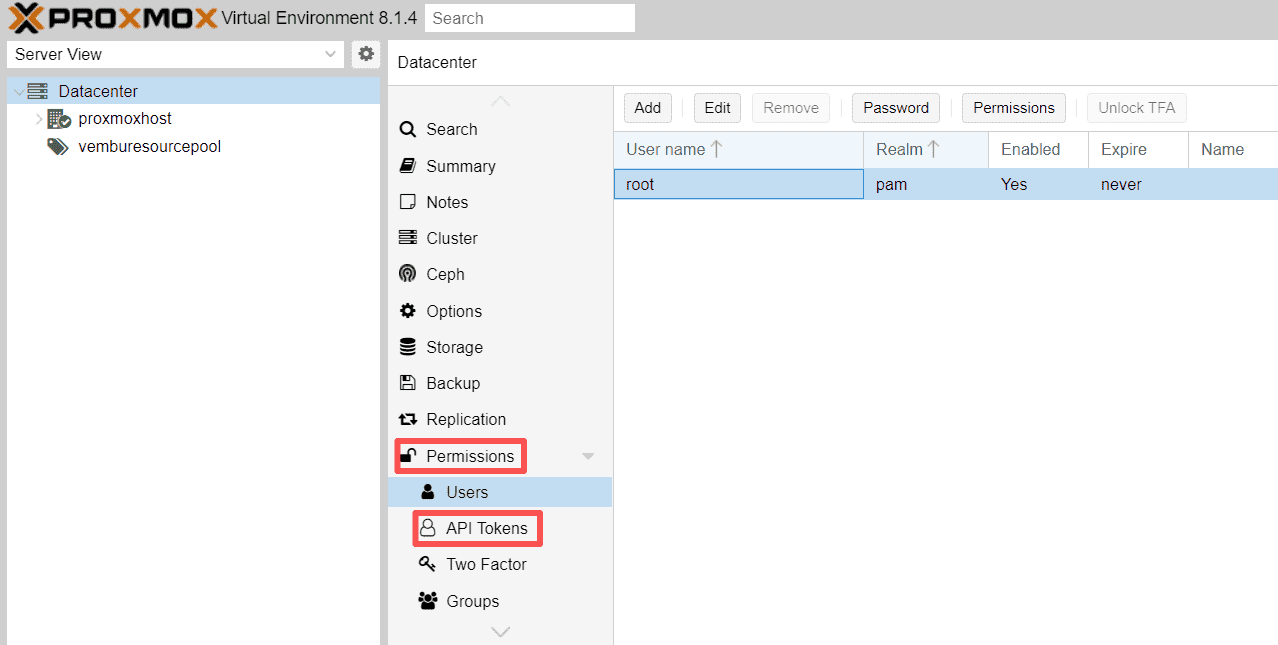Click the Cluster servers icon

click(x=407, y=238)
